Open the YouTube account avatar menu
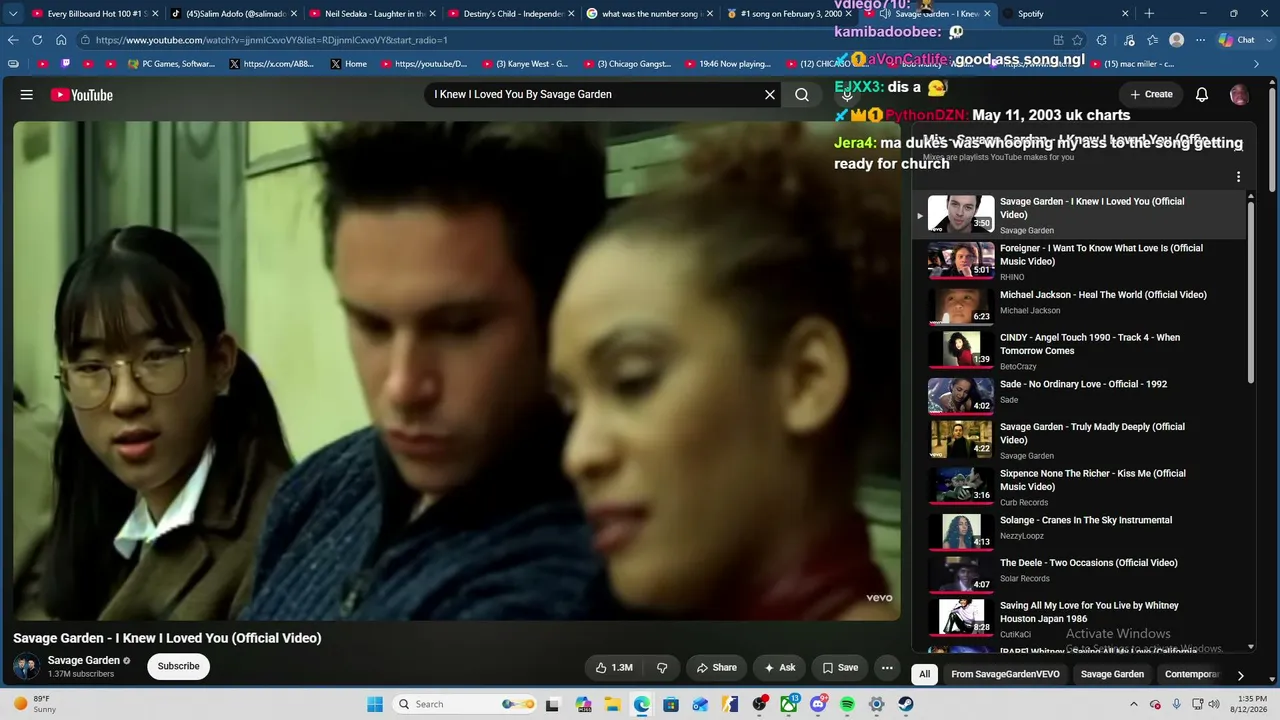Viewport: 1280px width, 720px height. pyautogui.click(x=1239, y=94)
